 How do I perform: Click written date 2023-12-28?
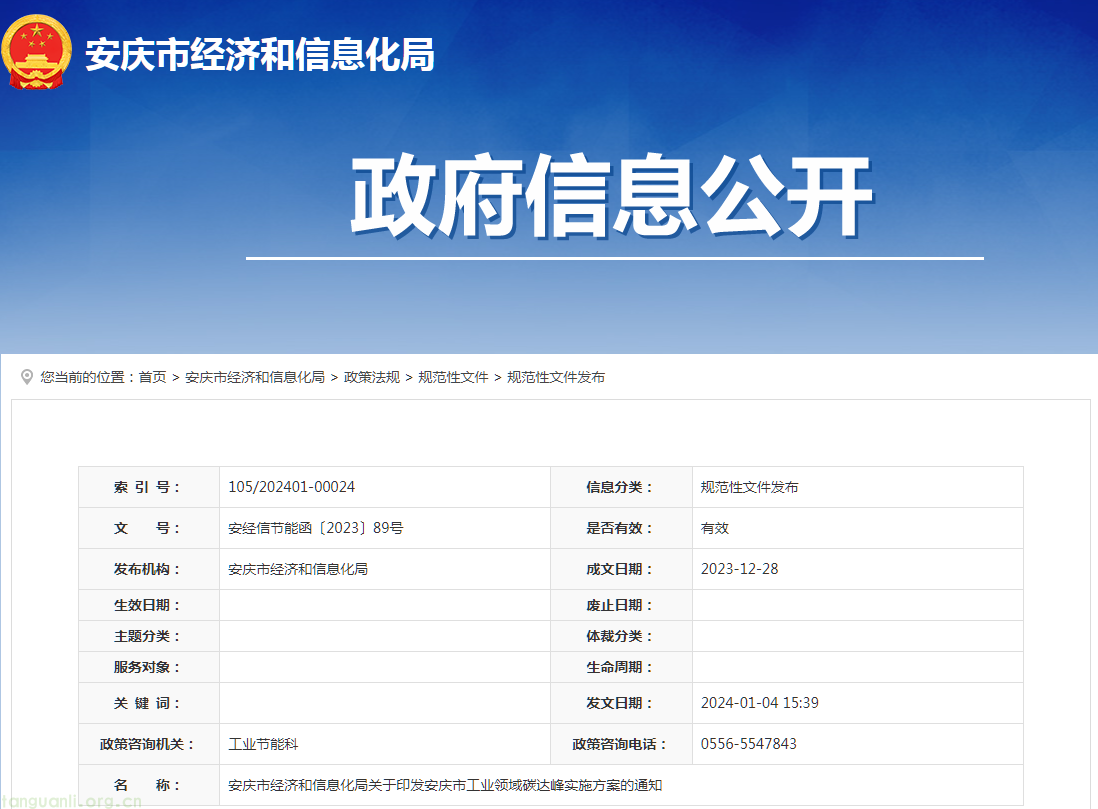click(x=739, y=569)
